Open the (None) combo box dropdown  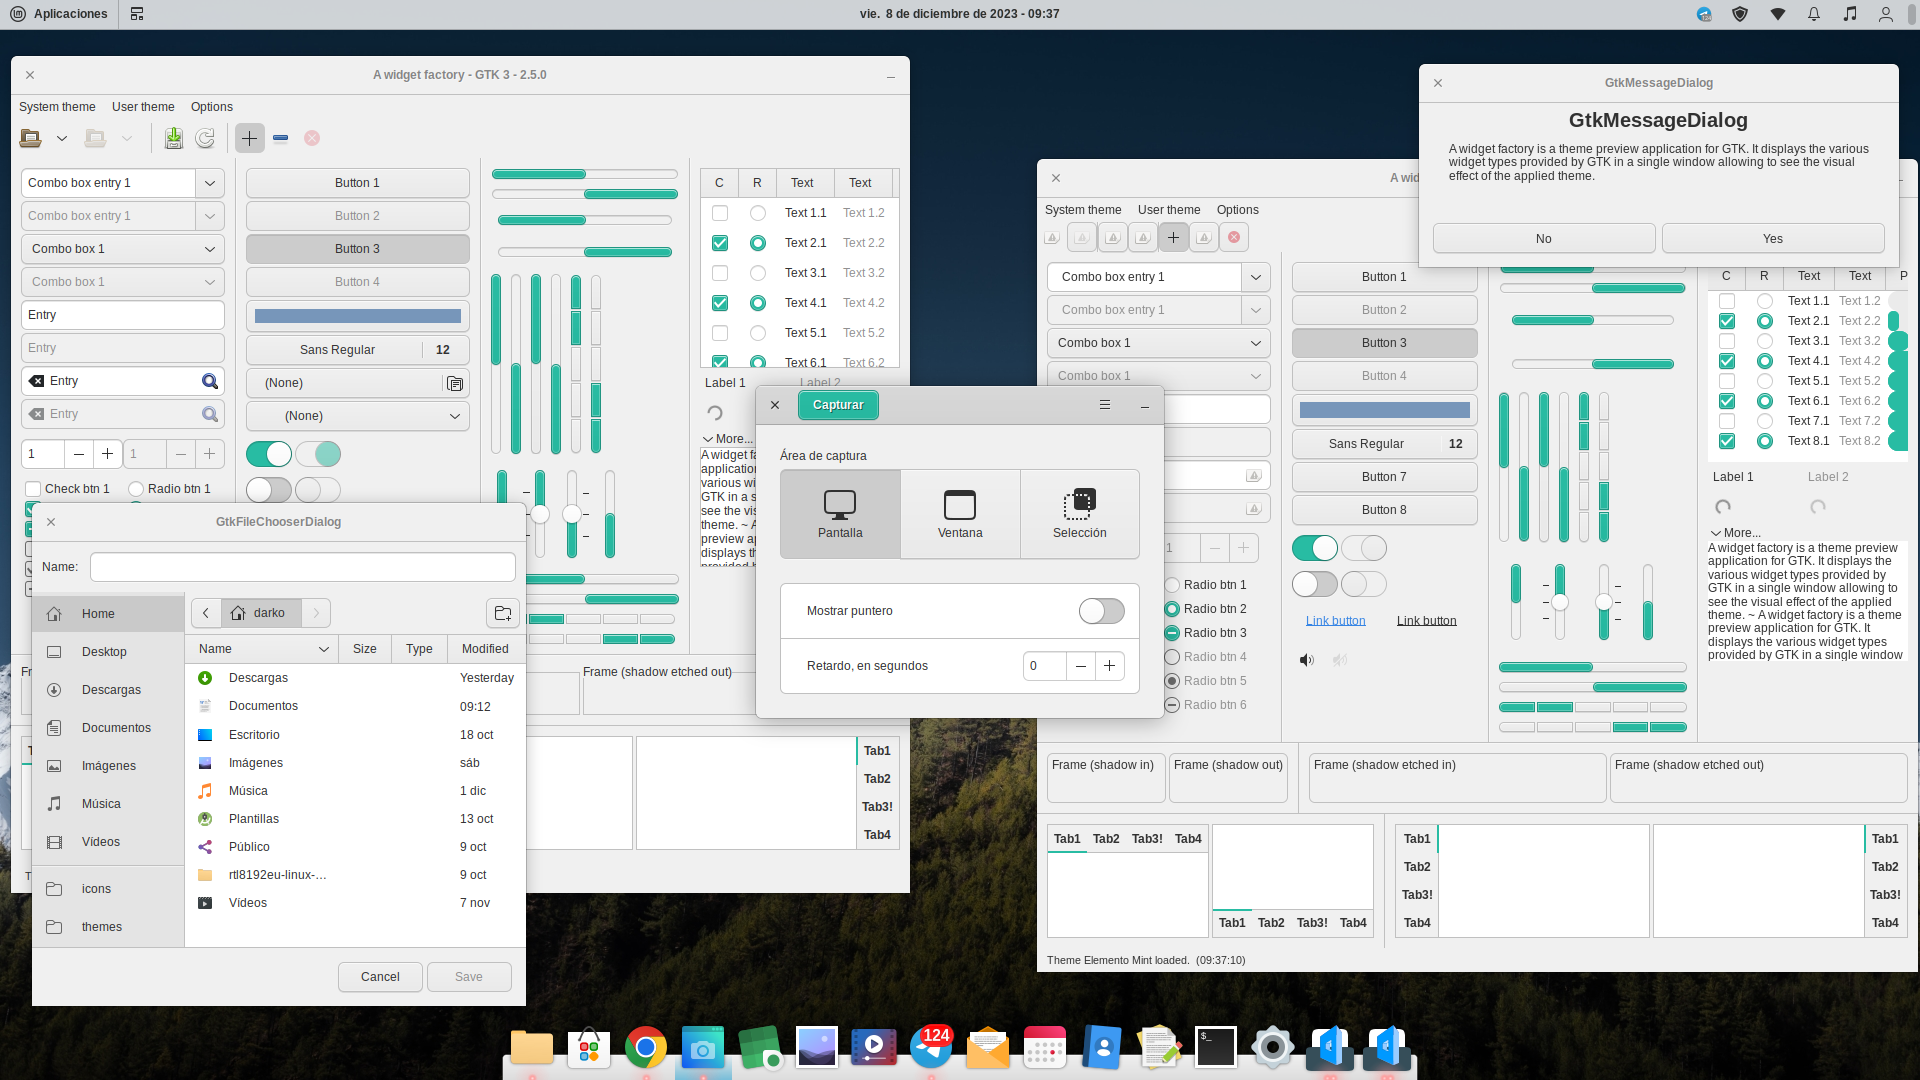[x=358, y=416]
